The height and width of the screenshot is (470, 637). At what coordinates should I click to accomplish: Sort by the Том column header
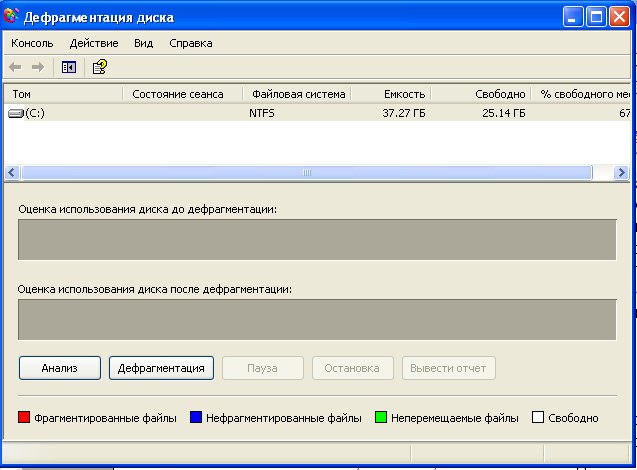[x=63, y=94]
